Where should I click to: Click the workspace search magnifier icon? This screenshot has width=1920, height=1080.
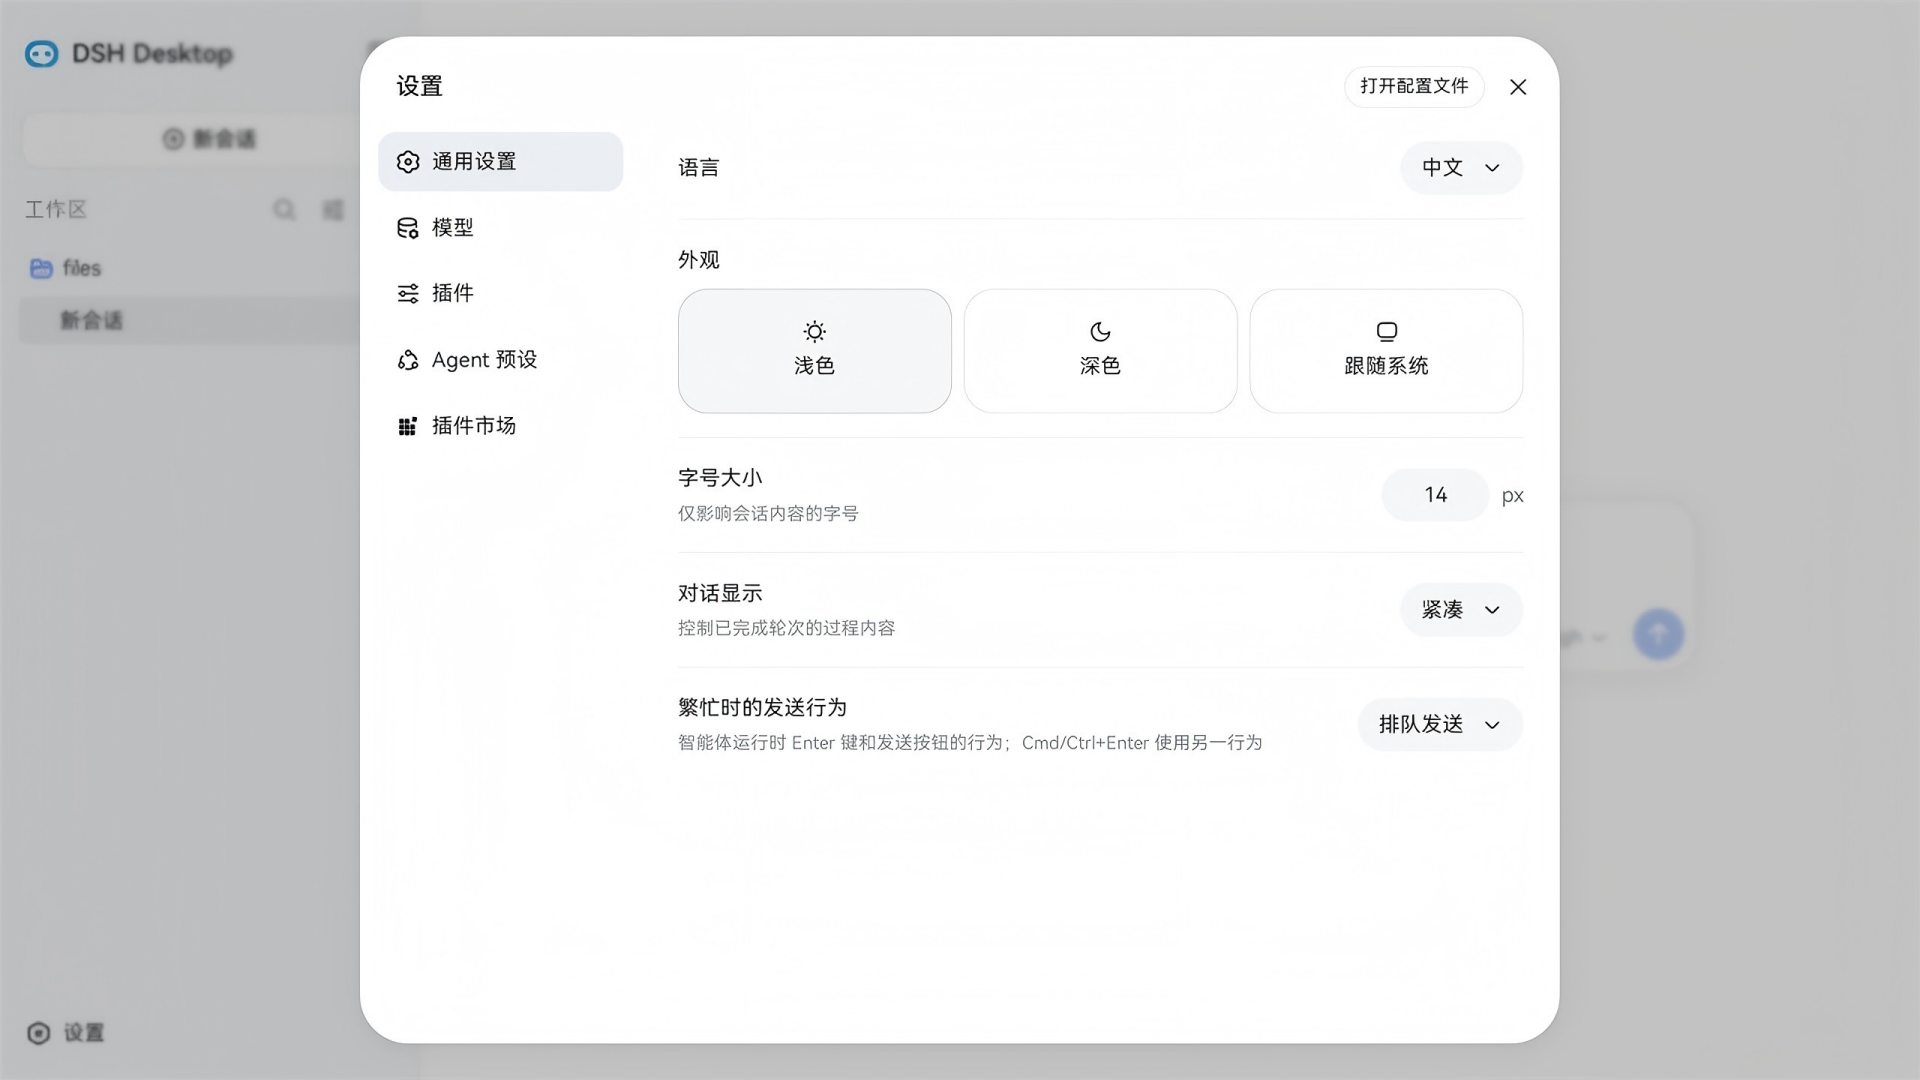(x=284, y=209)
